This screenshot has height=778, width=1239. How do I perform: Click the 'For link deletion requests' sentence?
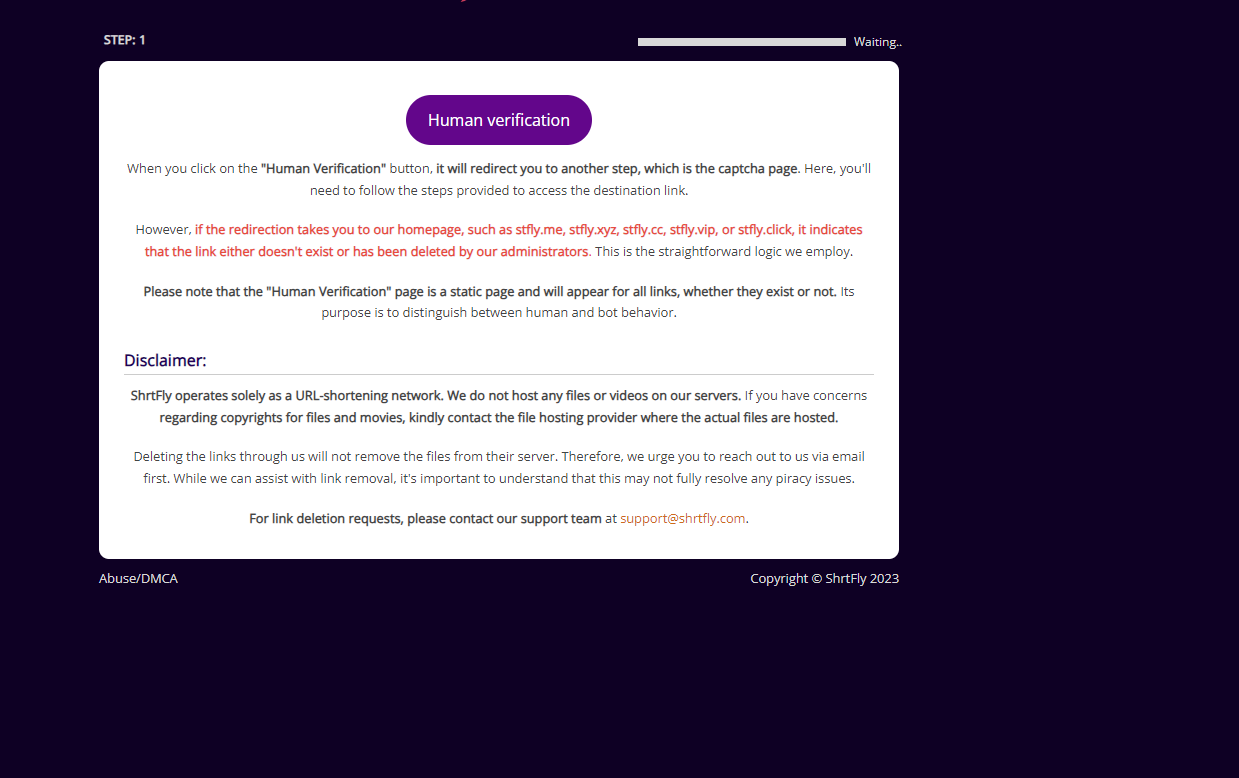point(499,518)
